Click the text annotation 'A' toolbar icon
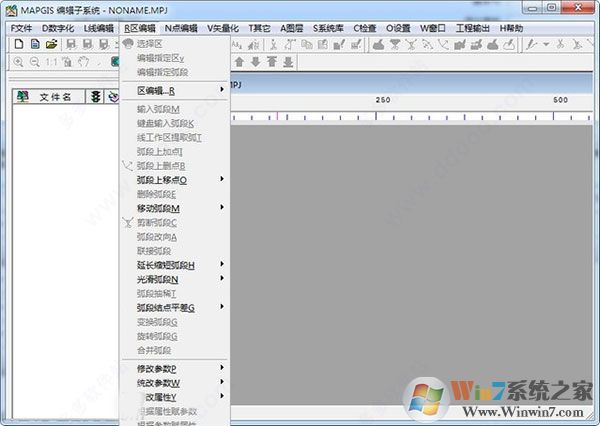Screen dimensions: 600x426 [x=237, y=45]
